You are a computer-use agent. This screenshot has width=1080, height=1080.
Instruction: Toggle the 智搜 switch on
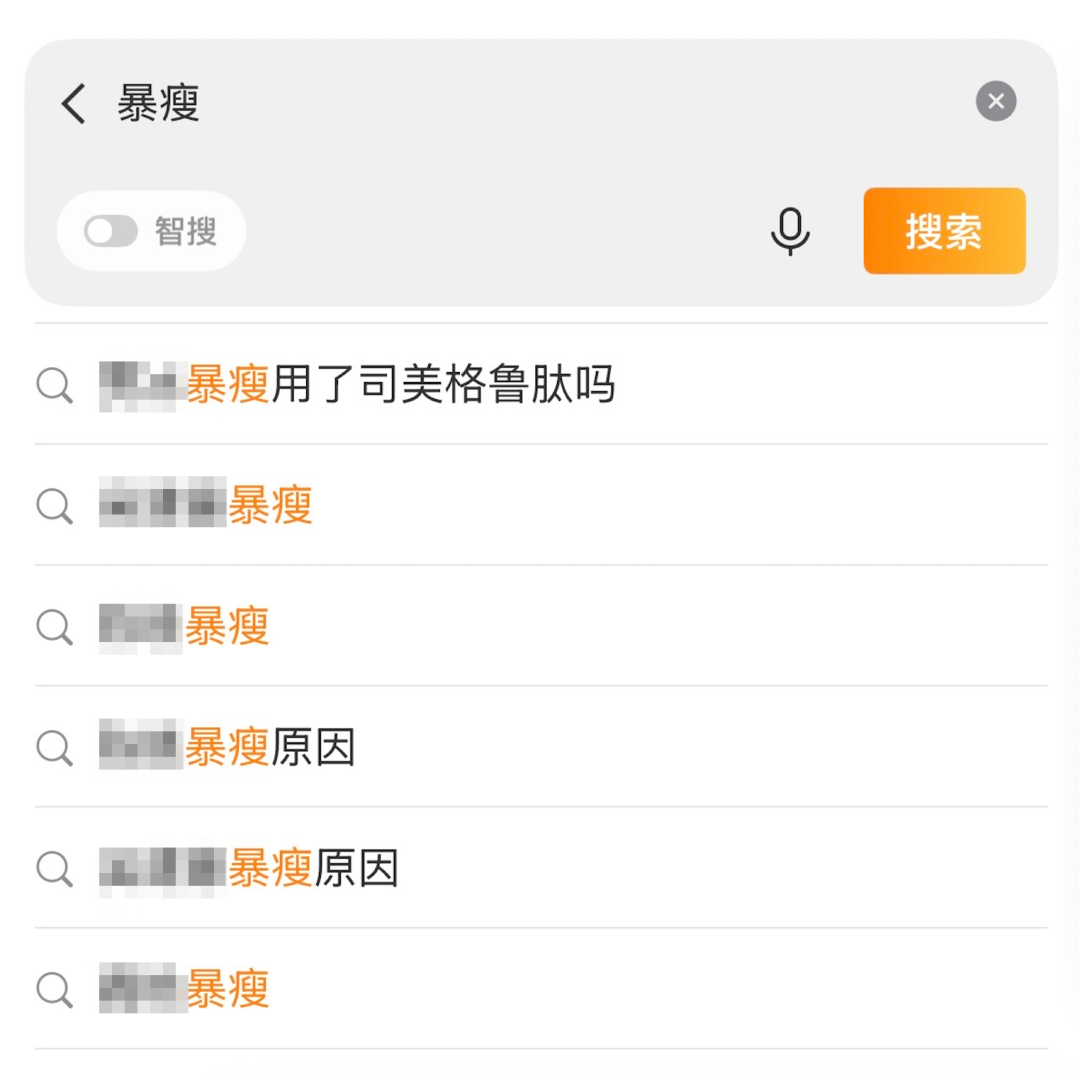(111, 232)
